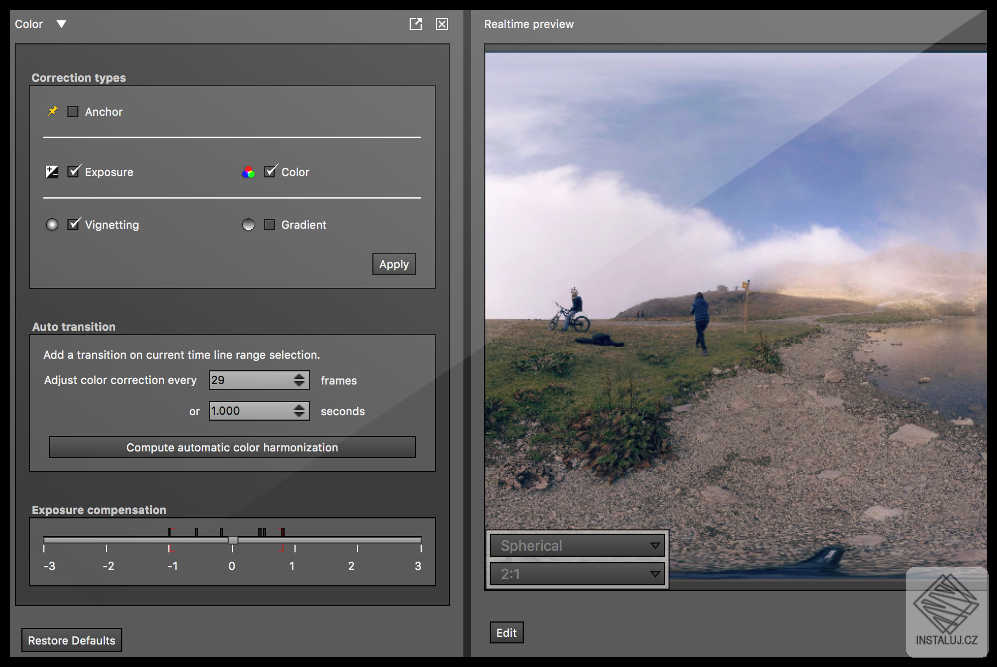Close the Color panel
This screenshot has width=997, height=667.
pyautogui.click(x=442, y=24)
